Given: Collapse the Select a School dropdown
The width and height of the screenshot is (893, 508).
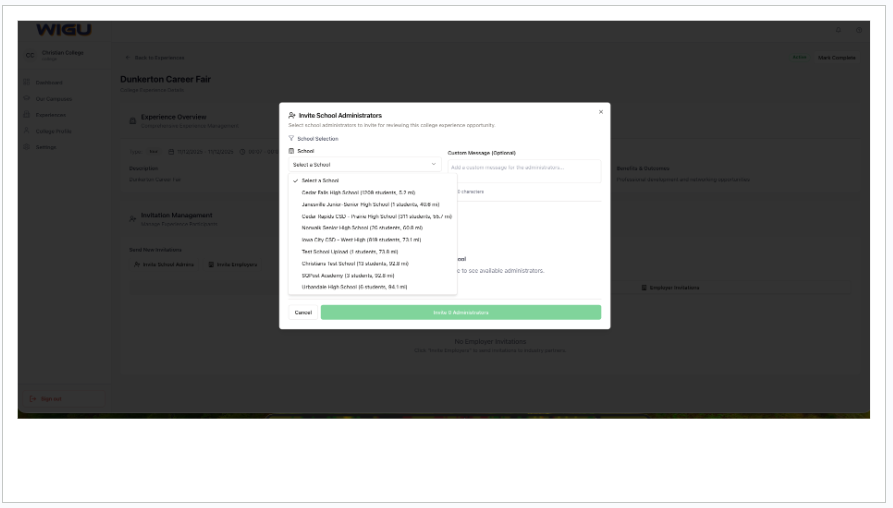Looking at the screenshot, I should pyautogui.click(x=364, y=164).
